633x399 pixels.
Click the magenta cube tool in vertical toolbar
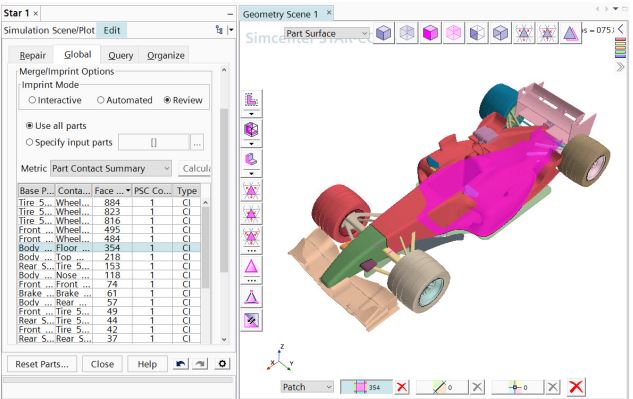[x=251, y=130]
